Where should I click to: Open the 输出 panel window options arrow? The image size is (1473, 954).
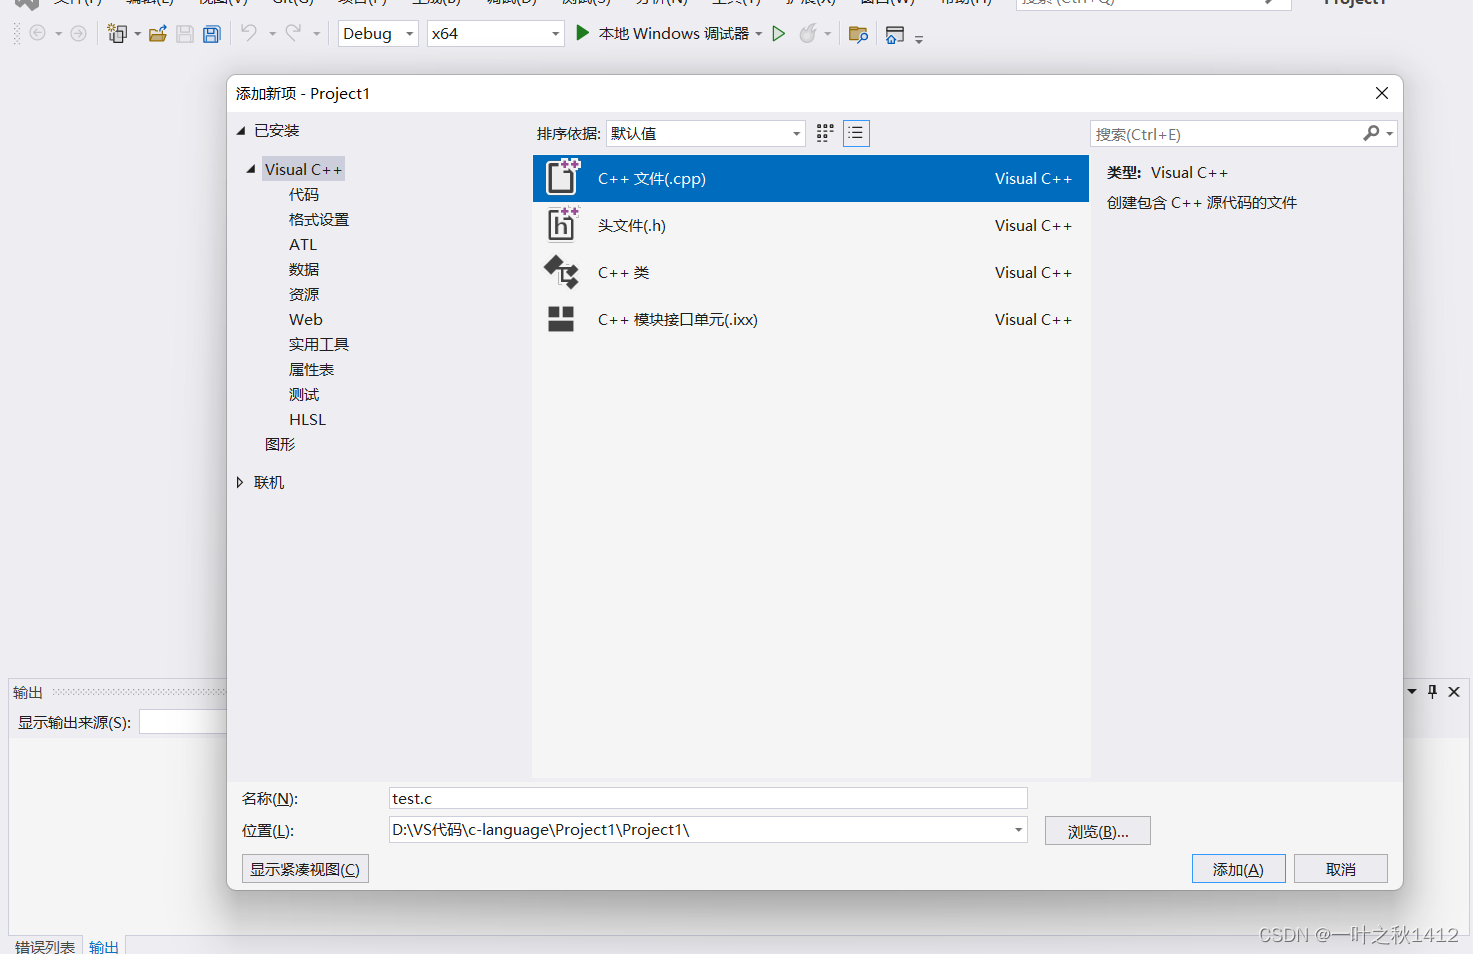click(1412, 691)
